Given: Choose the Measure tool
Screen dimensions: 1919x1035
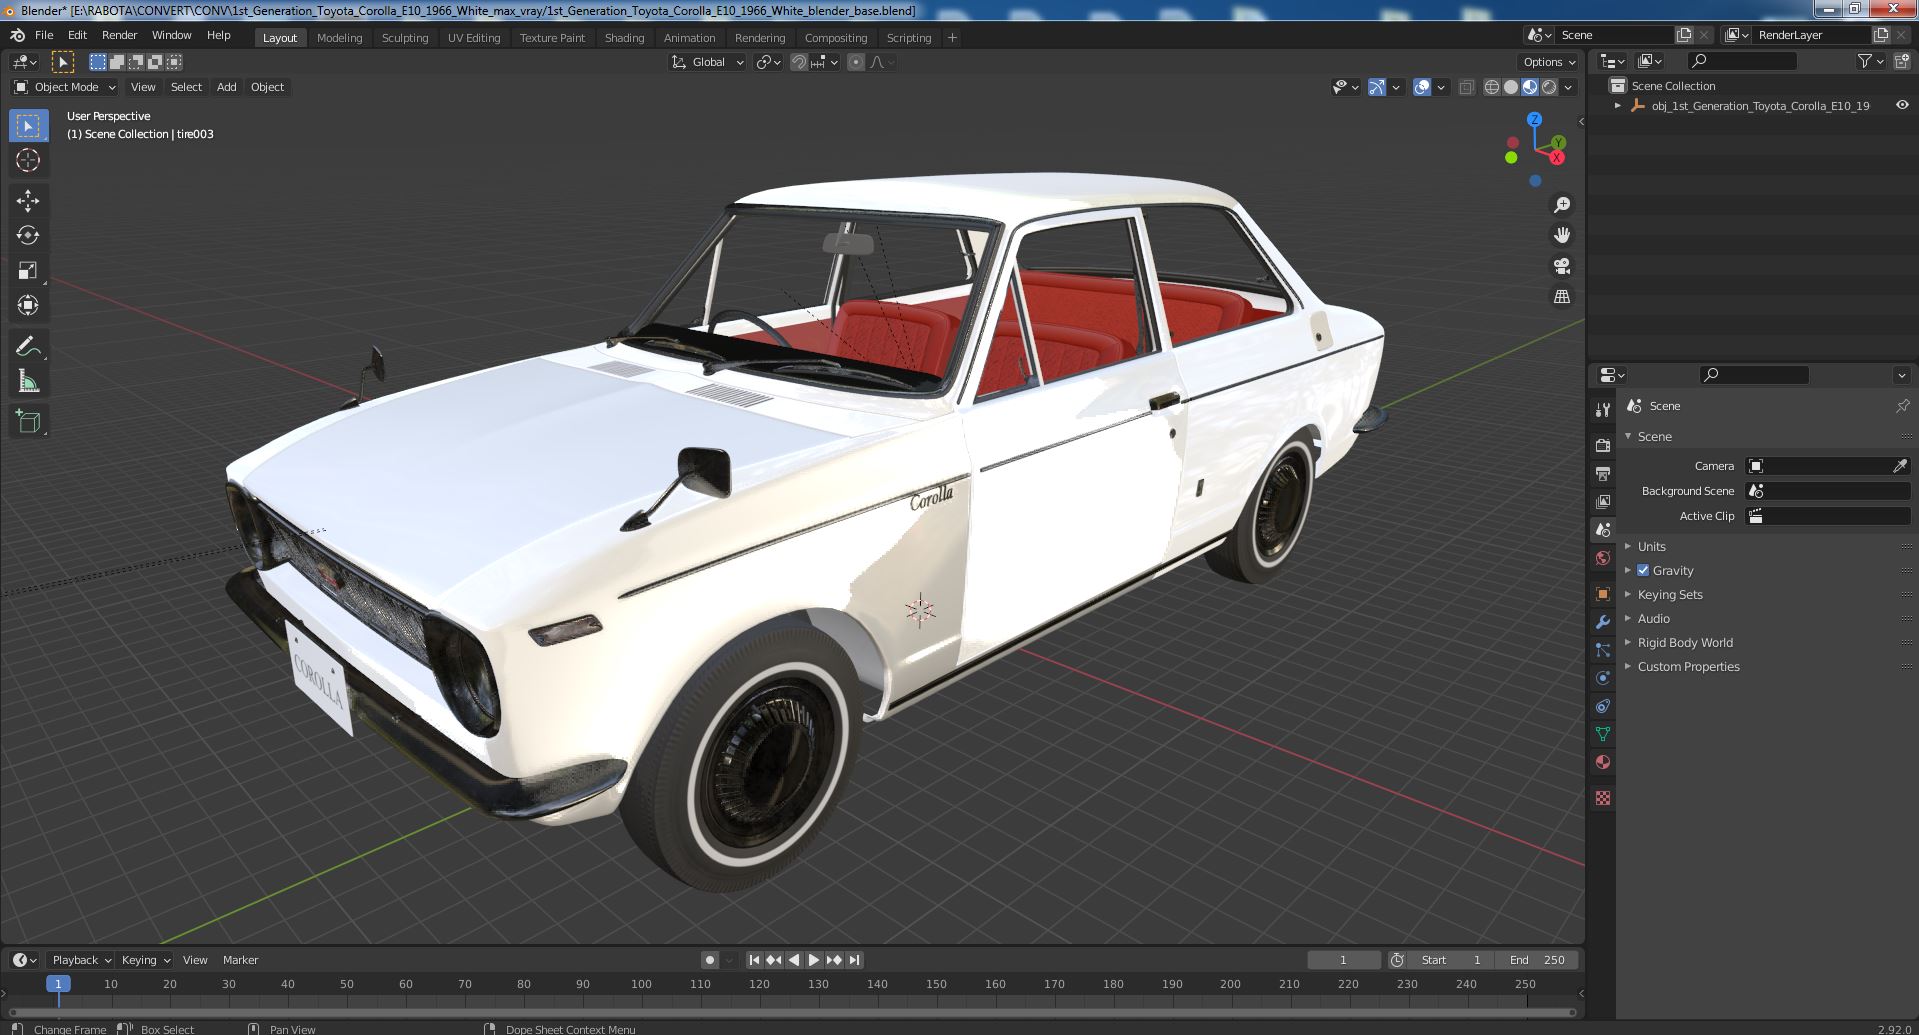Looking at the screenshot, I should point(28,381).
